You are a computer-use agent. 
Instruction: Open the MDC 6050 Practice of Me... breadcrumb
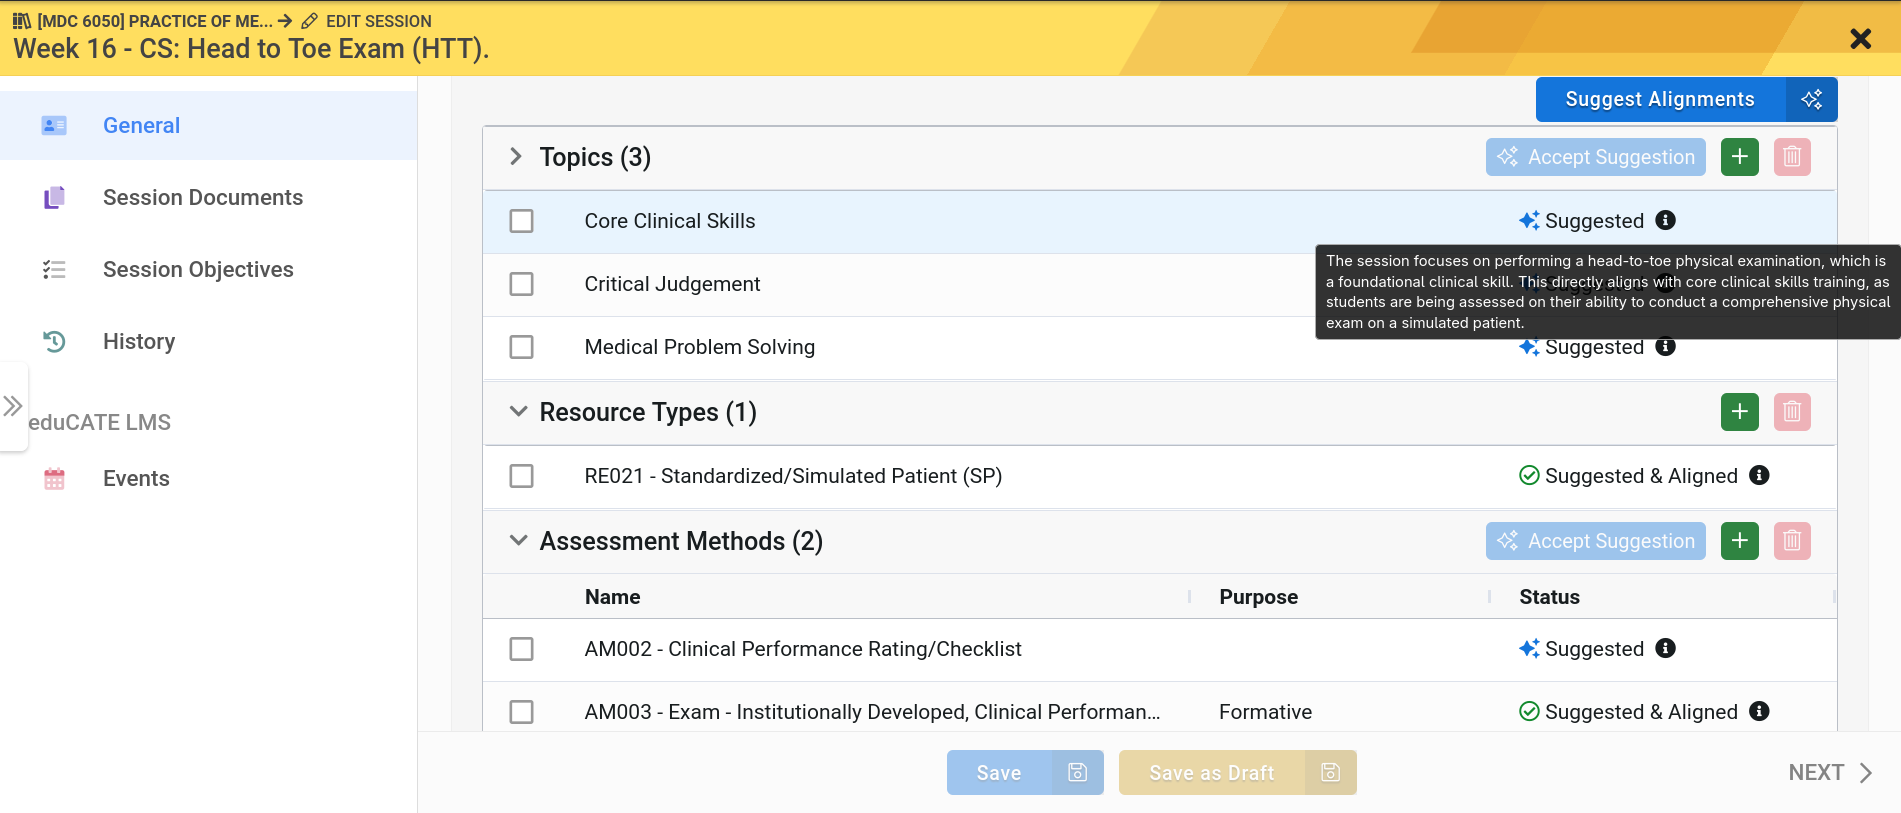coord(142,21)
